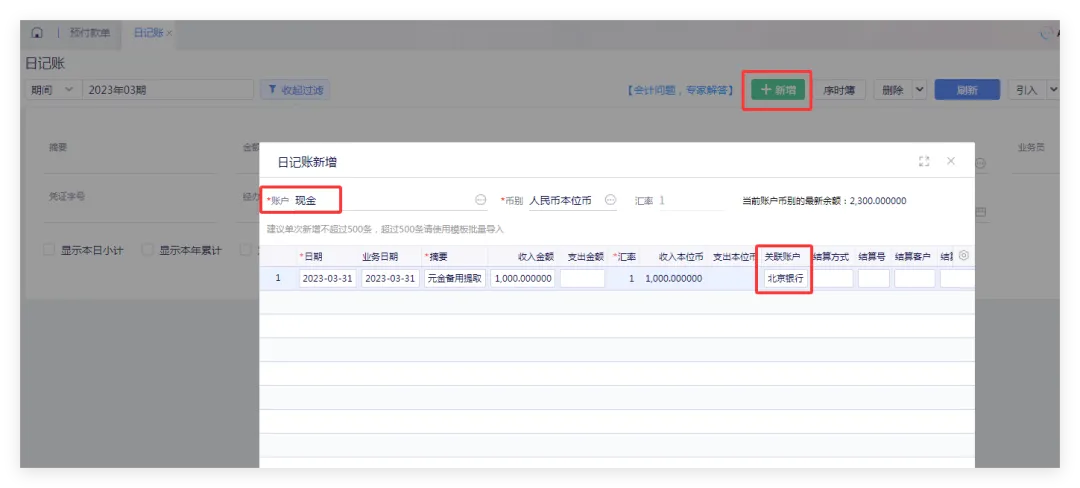Click the blue 刷新 button
The image size is (1080, 488).
(x=966, y=90)
